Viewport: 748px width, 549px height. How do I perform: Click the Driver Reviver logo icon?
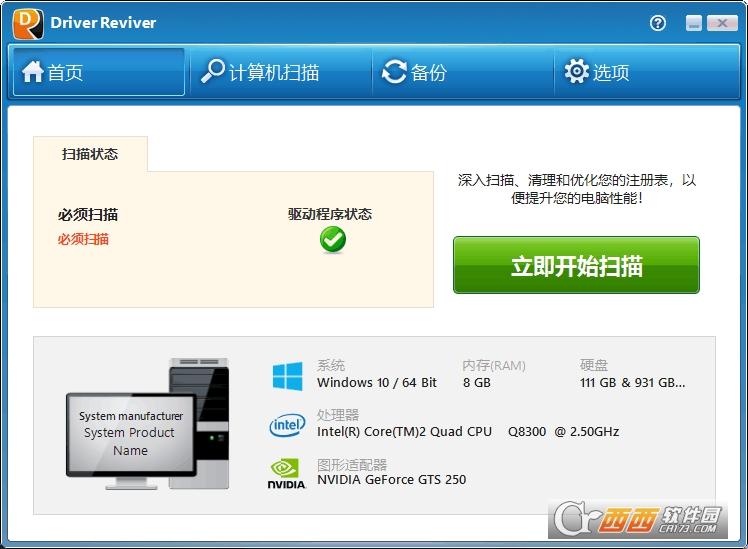[28, 24]
